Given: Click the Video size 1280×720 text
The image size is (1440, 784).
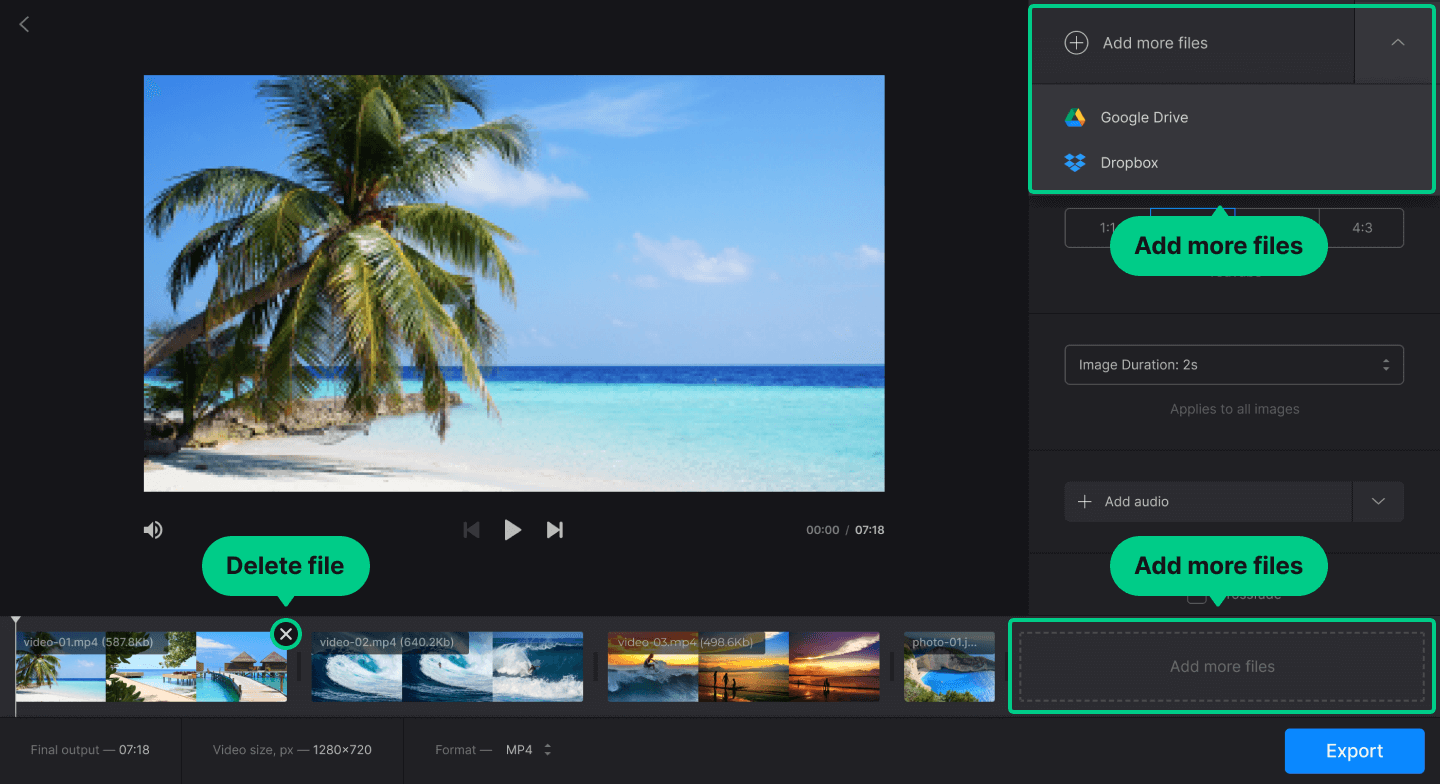Looking at the screenshot, I should (x=292, y=750).
